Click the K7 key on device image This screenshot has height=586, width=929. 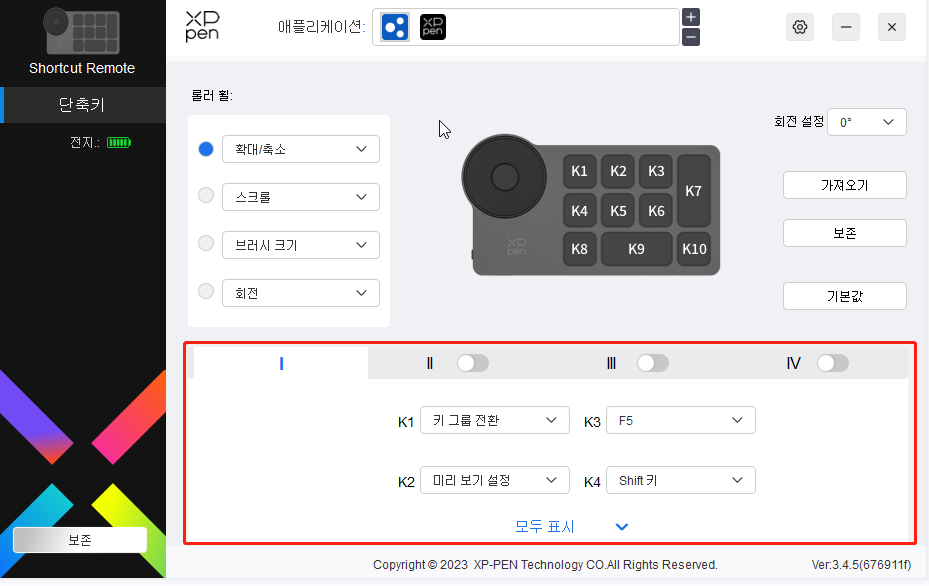click(693, 190)
